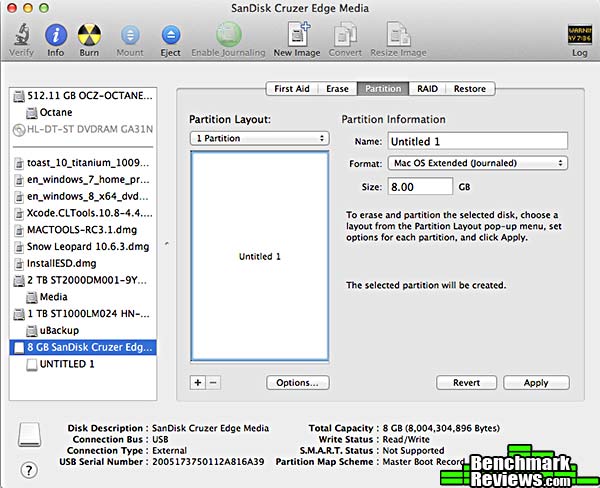
Task: Switch to the RAID tab
Action: point(427,89)
